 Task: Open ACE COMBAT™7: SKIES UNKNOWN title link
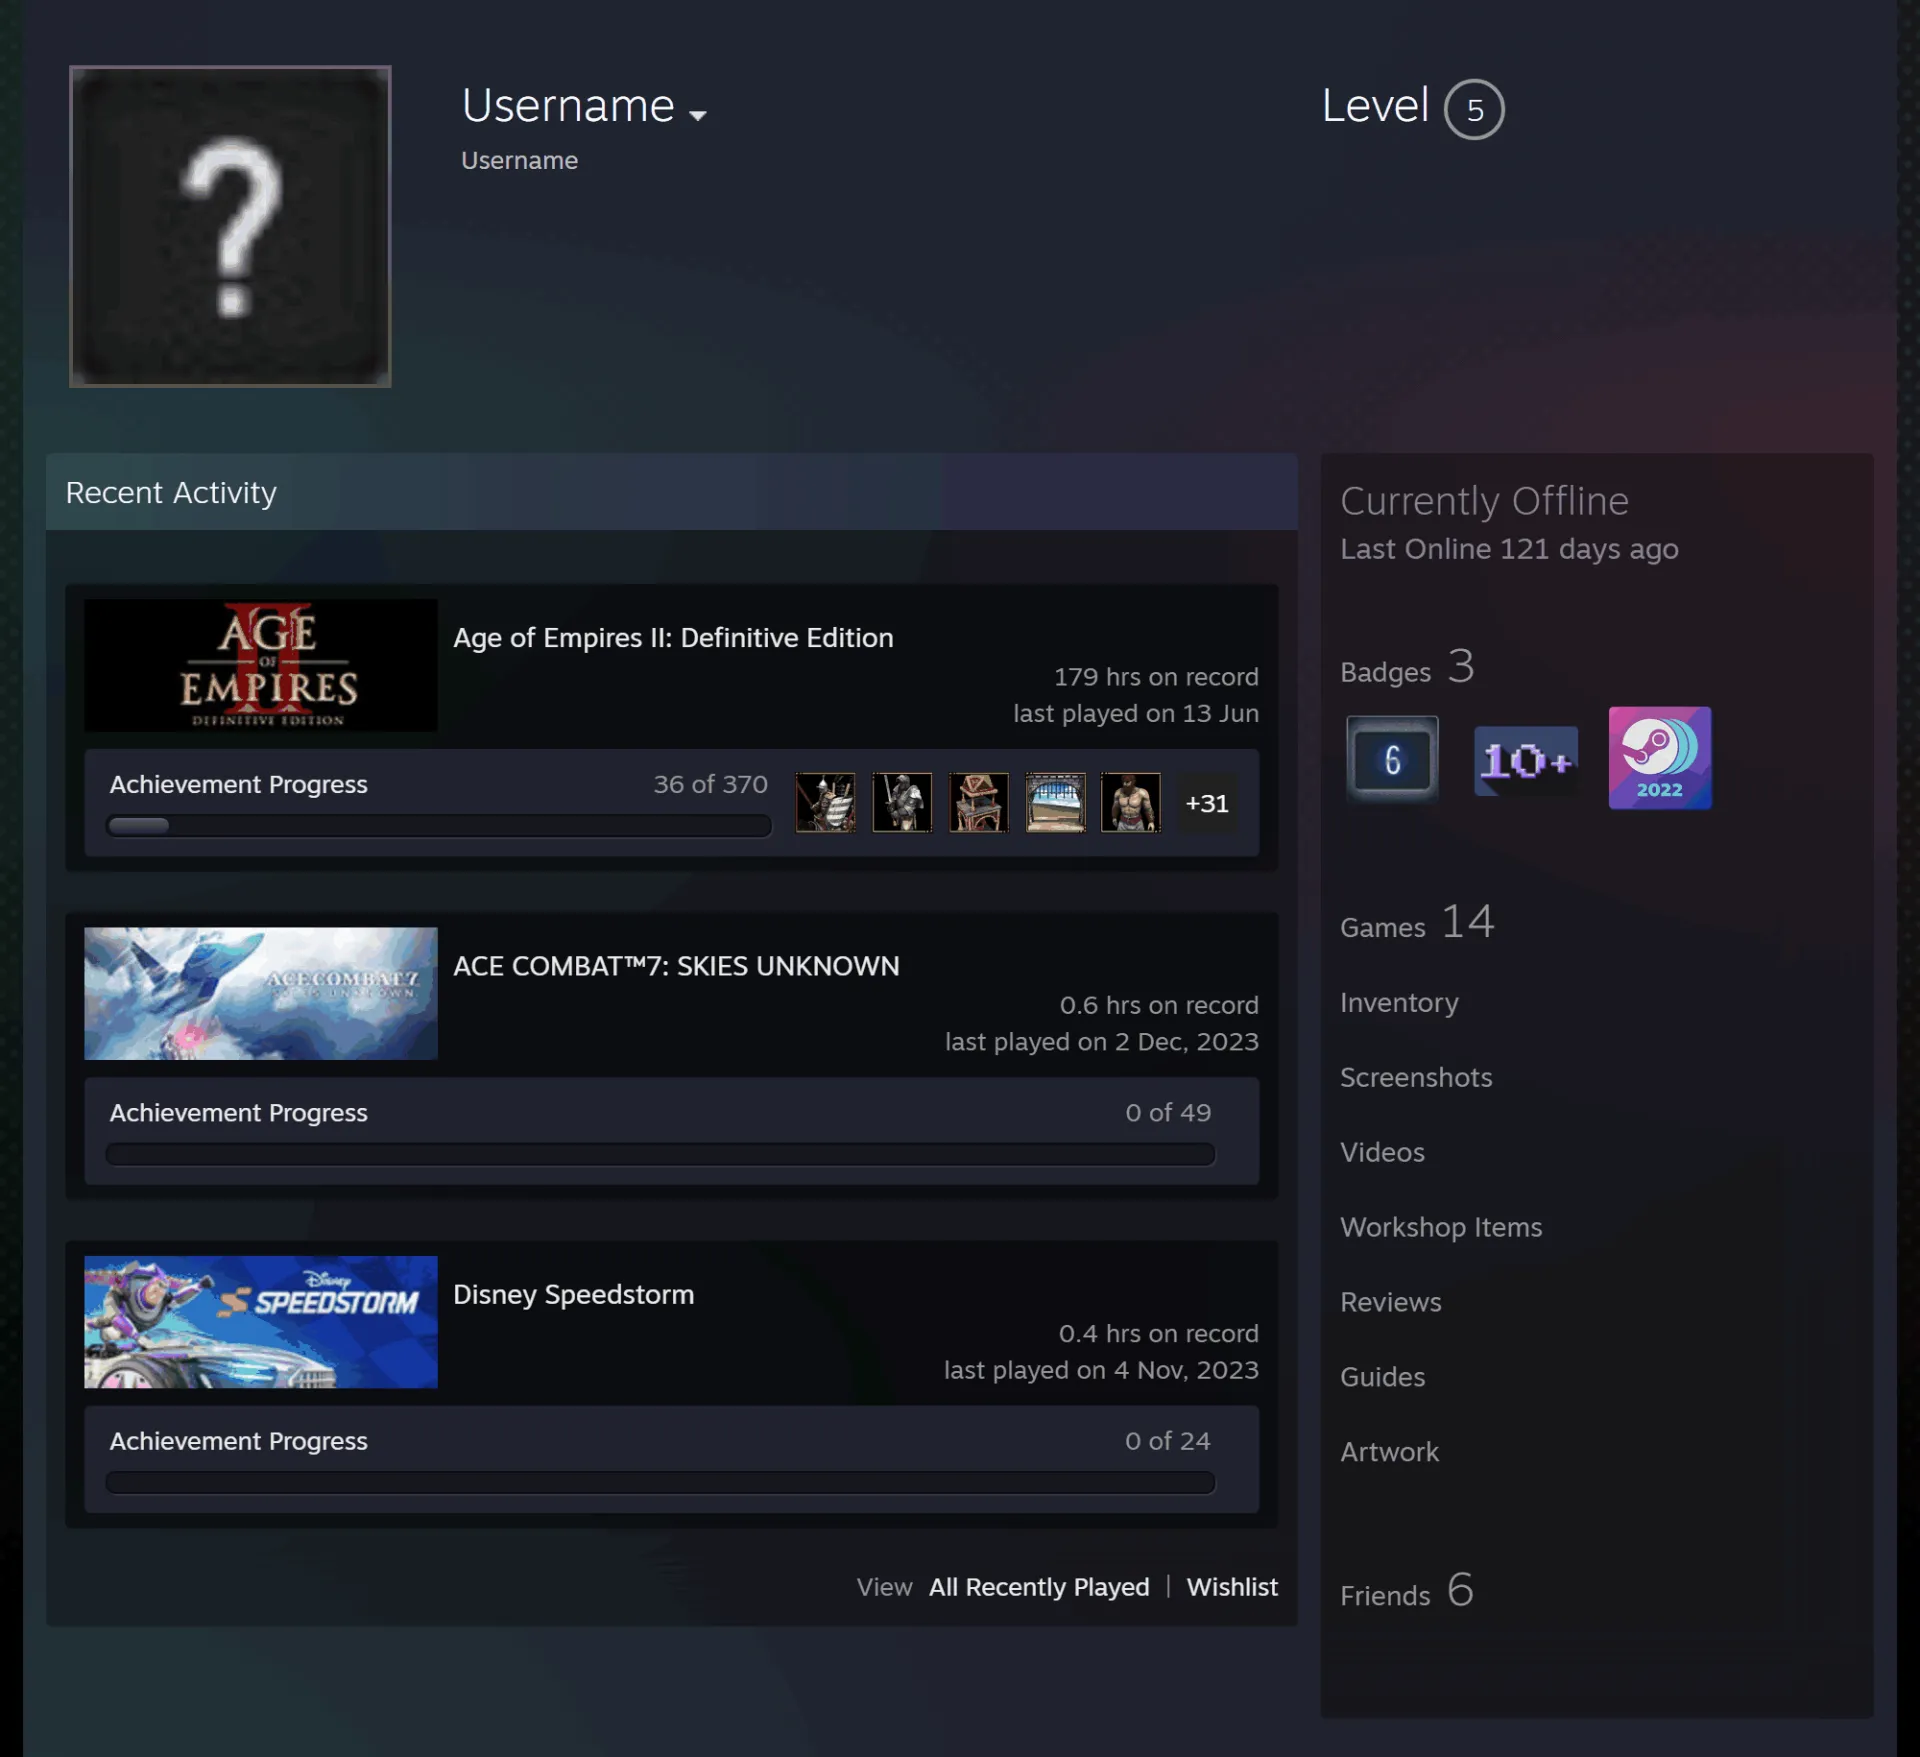[x=676, y=966]
